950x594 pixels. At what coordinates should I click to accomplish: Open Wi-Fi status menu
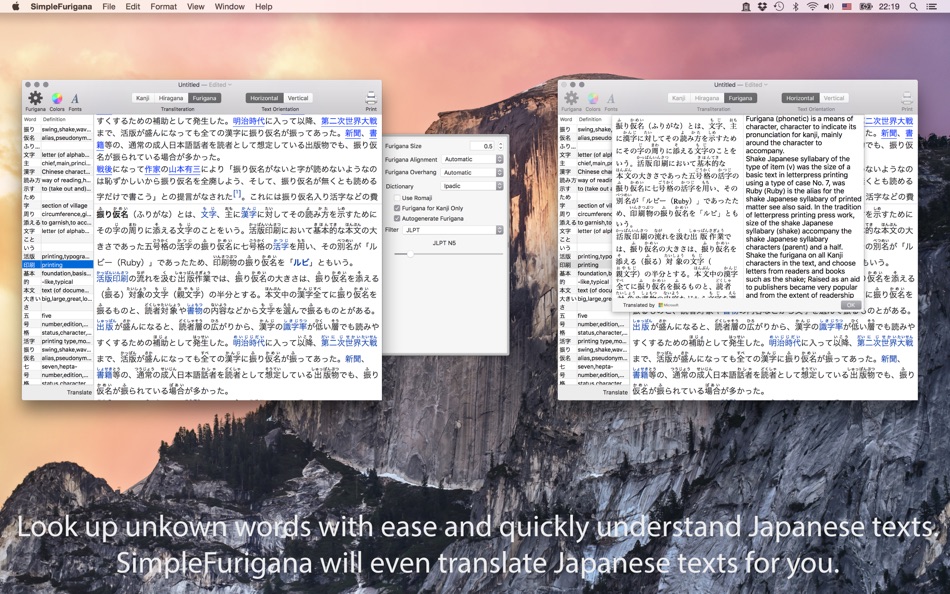tap(812, 7)
